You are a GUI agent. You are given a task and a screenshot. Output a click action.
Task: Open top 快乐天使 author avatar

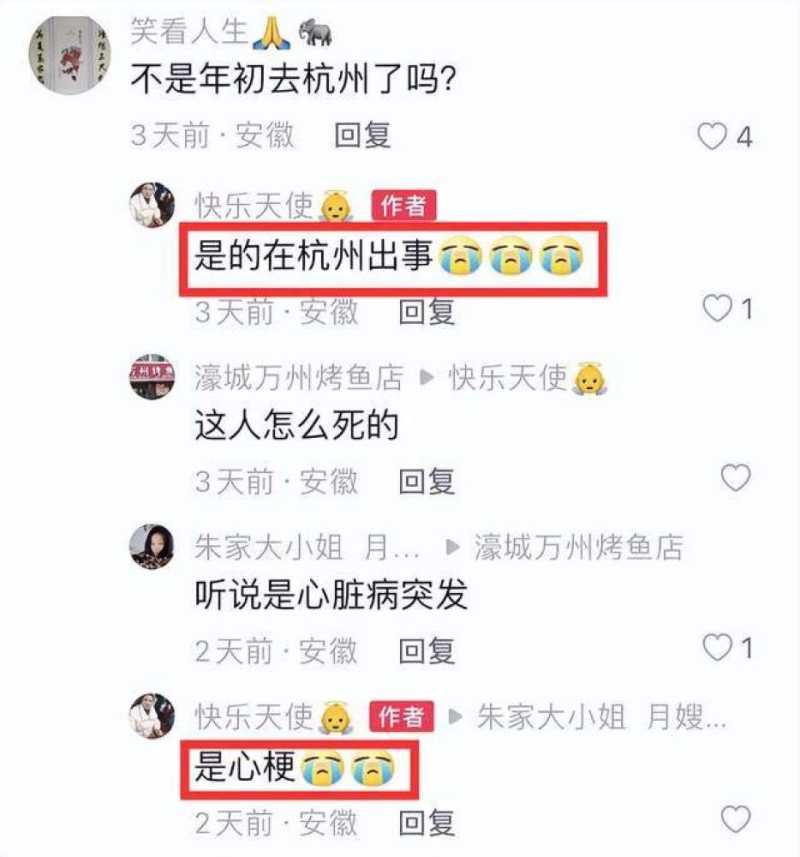click(152, 205)
